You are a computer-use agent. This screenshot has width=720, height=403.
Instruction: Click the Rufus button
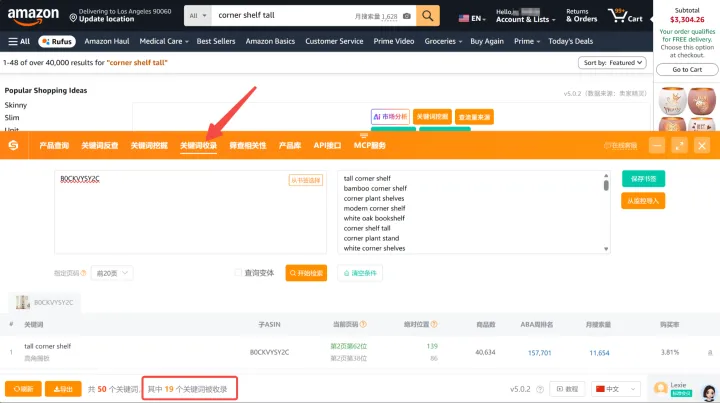pyautogui.click(x=57, y=41)
